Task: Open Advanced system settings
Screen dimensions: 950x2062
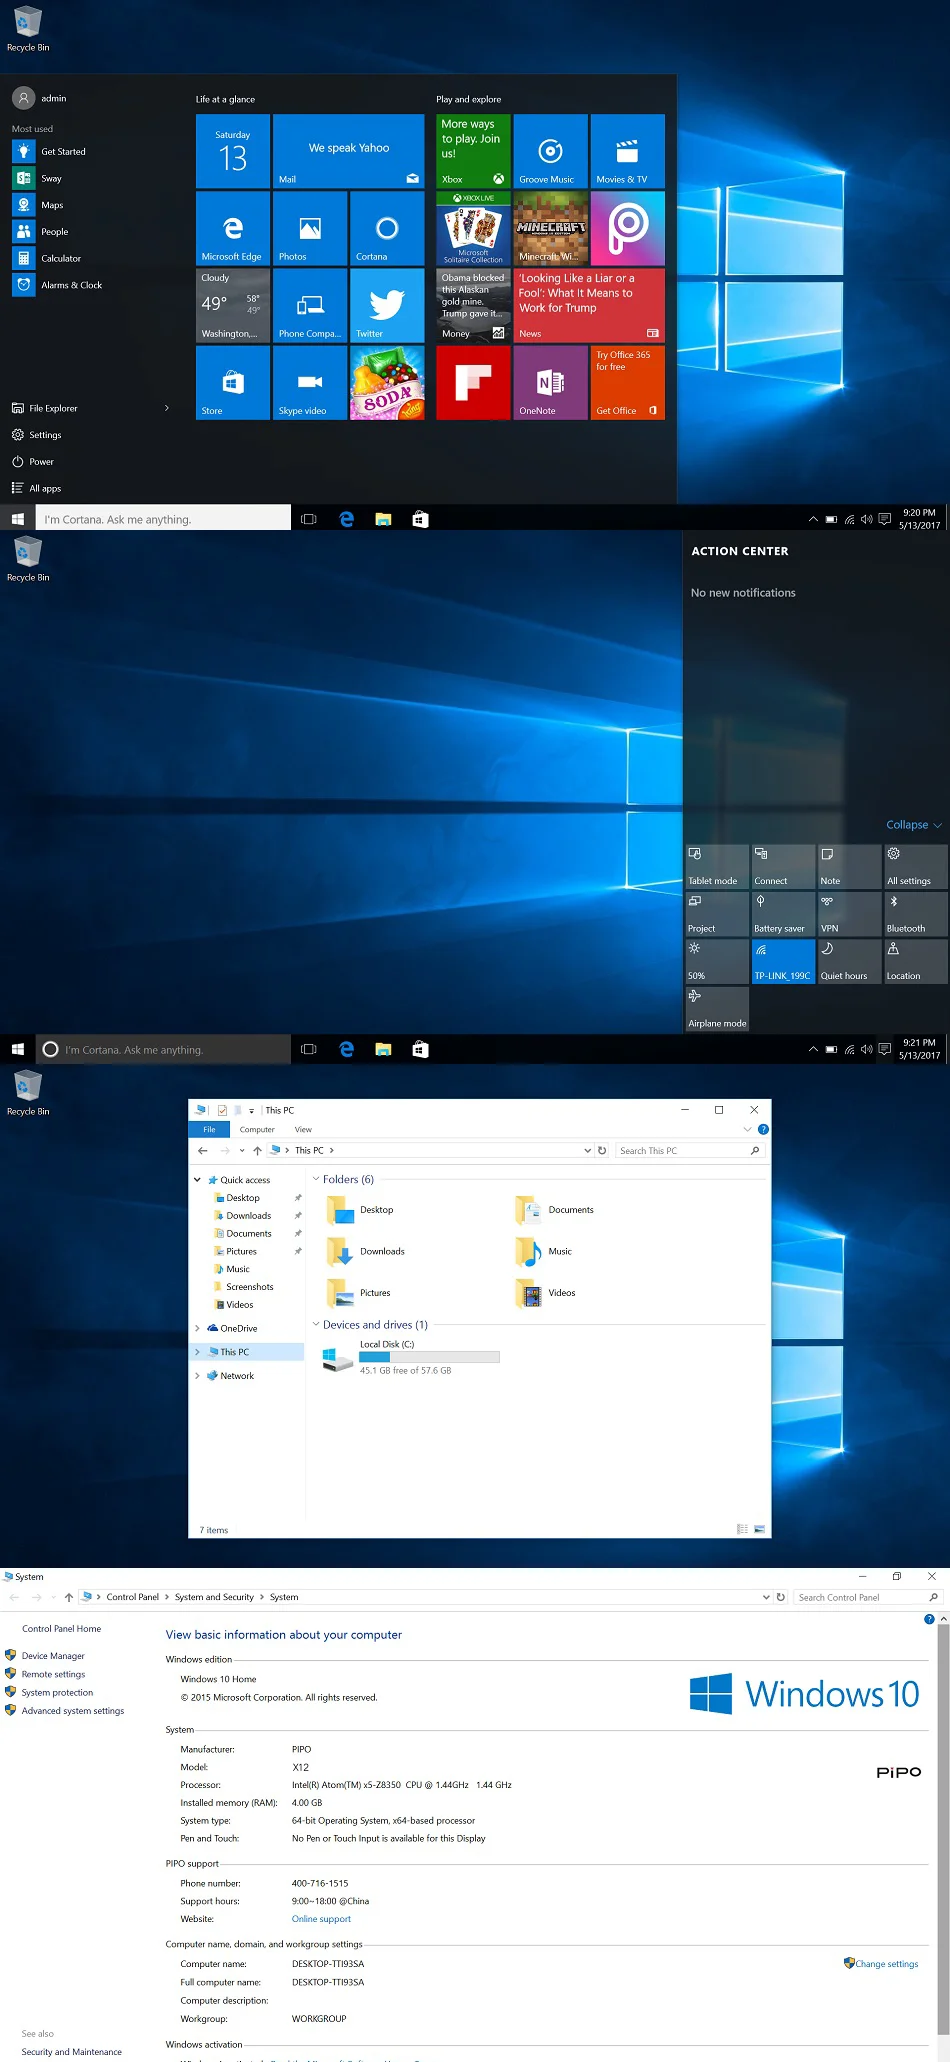Action: (x=73, y=1711)
